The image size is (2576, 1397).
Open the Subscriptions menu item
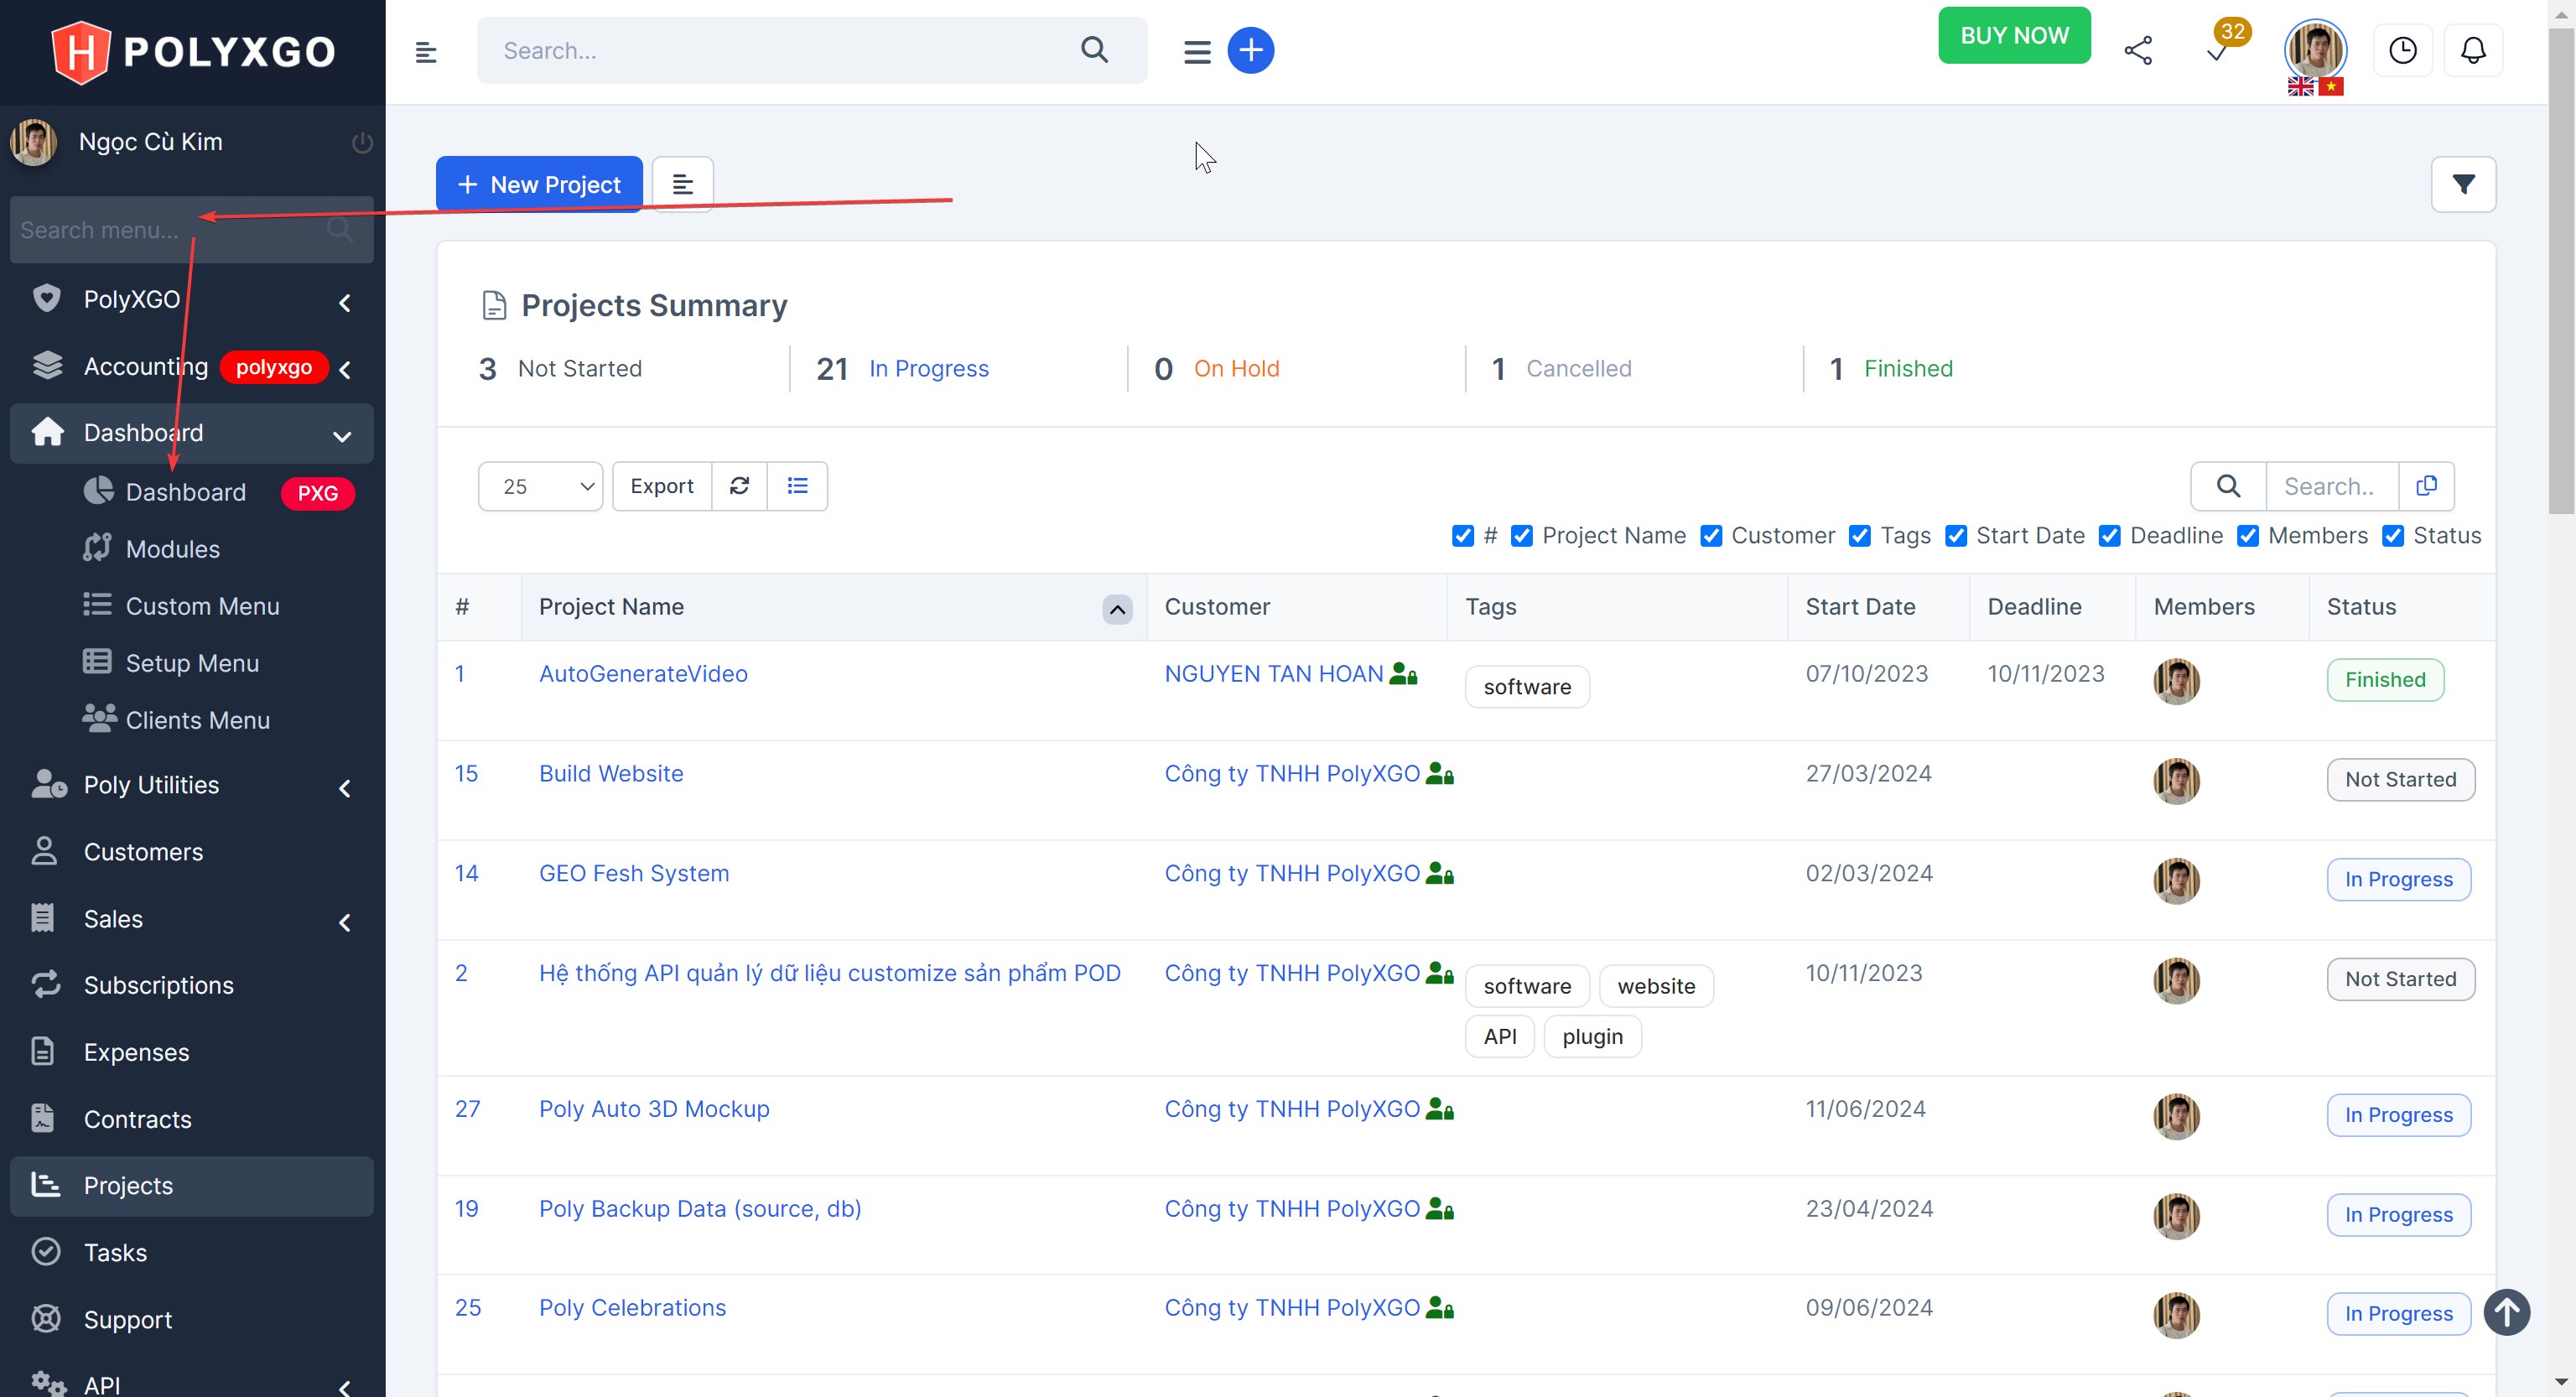pos(158,985)
